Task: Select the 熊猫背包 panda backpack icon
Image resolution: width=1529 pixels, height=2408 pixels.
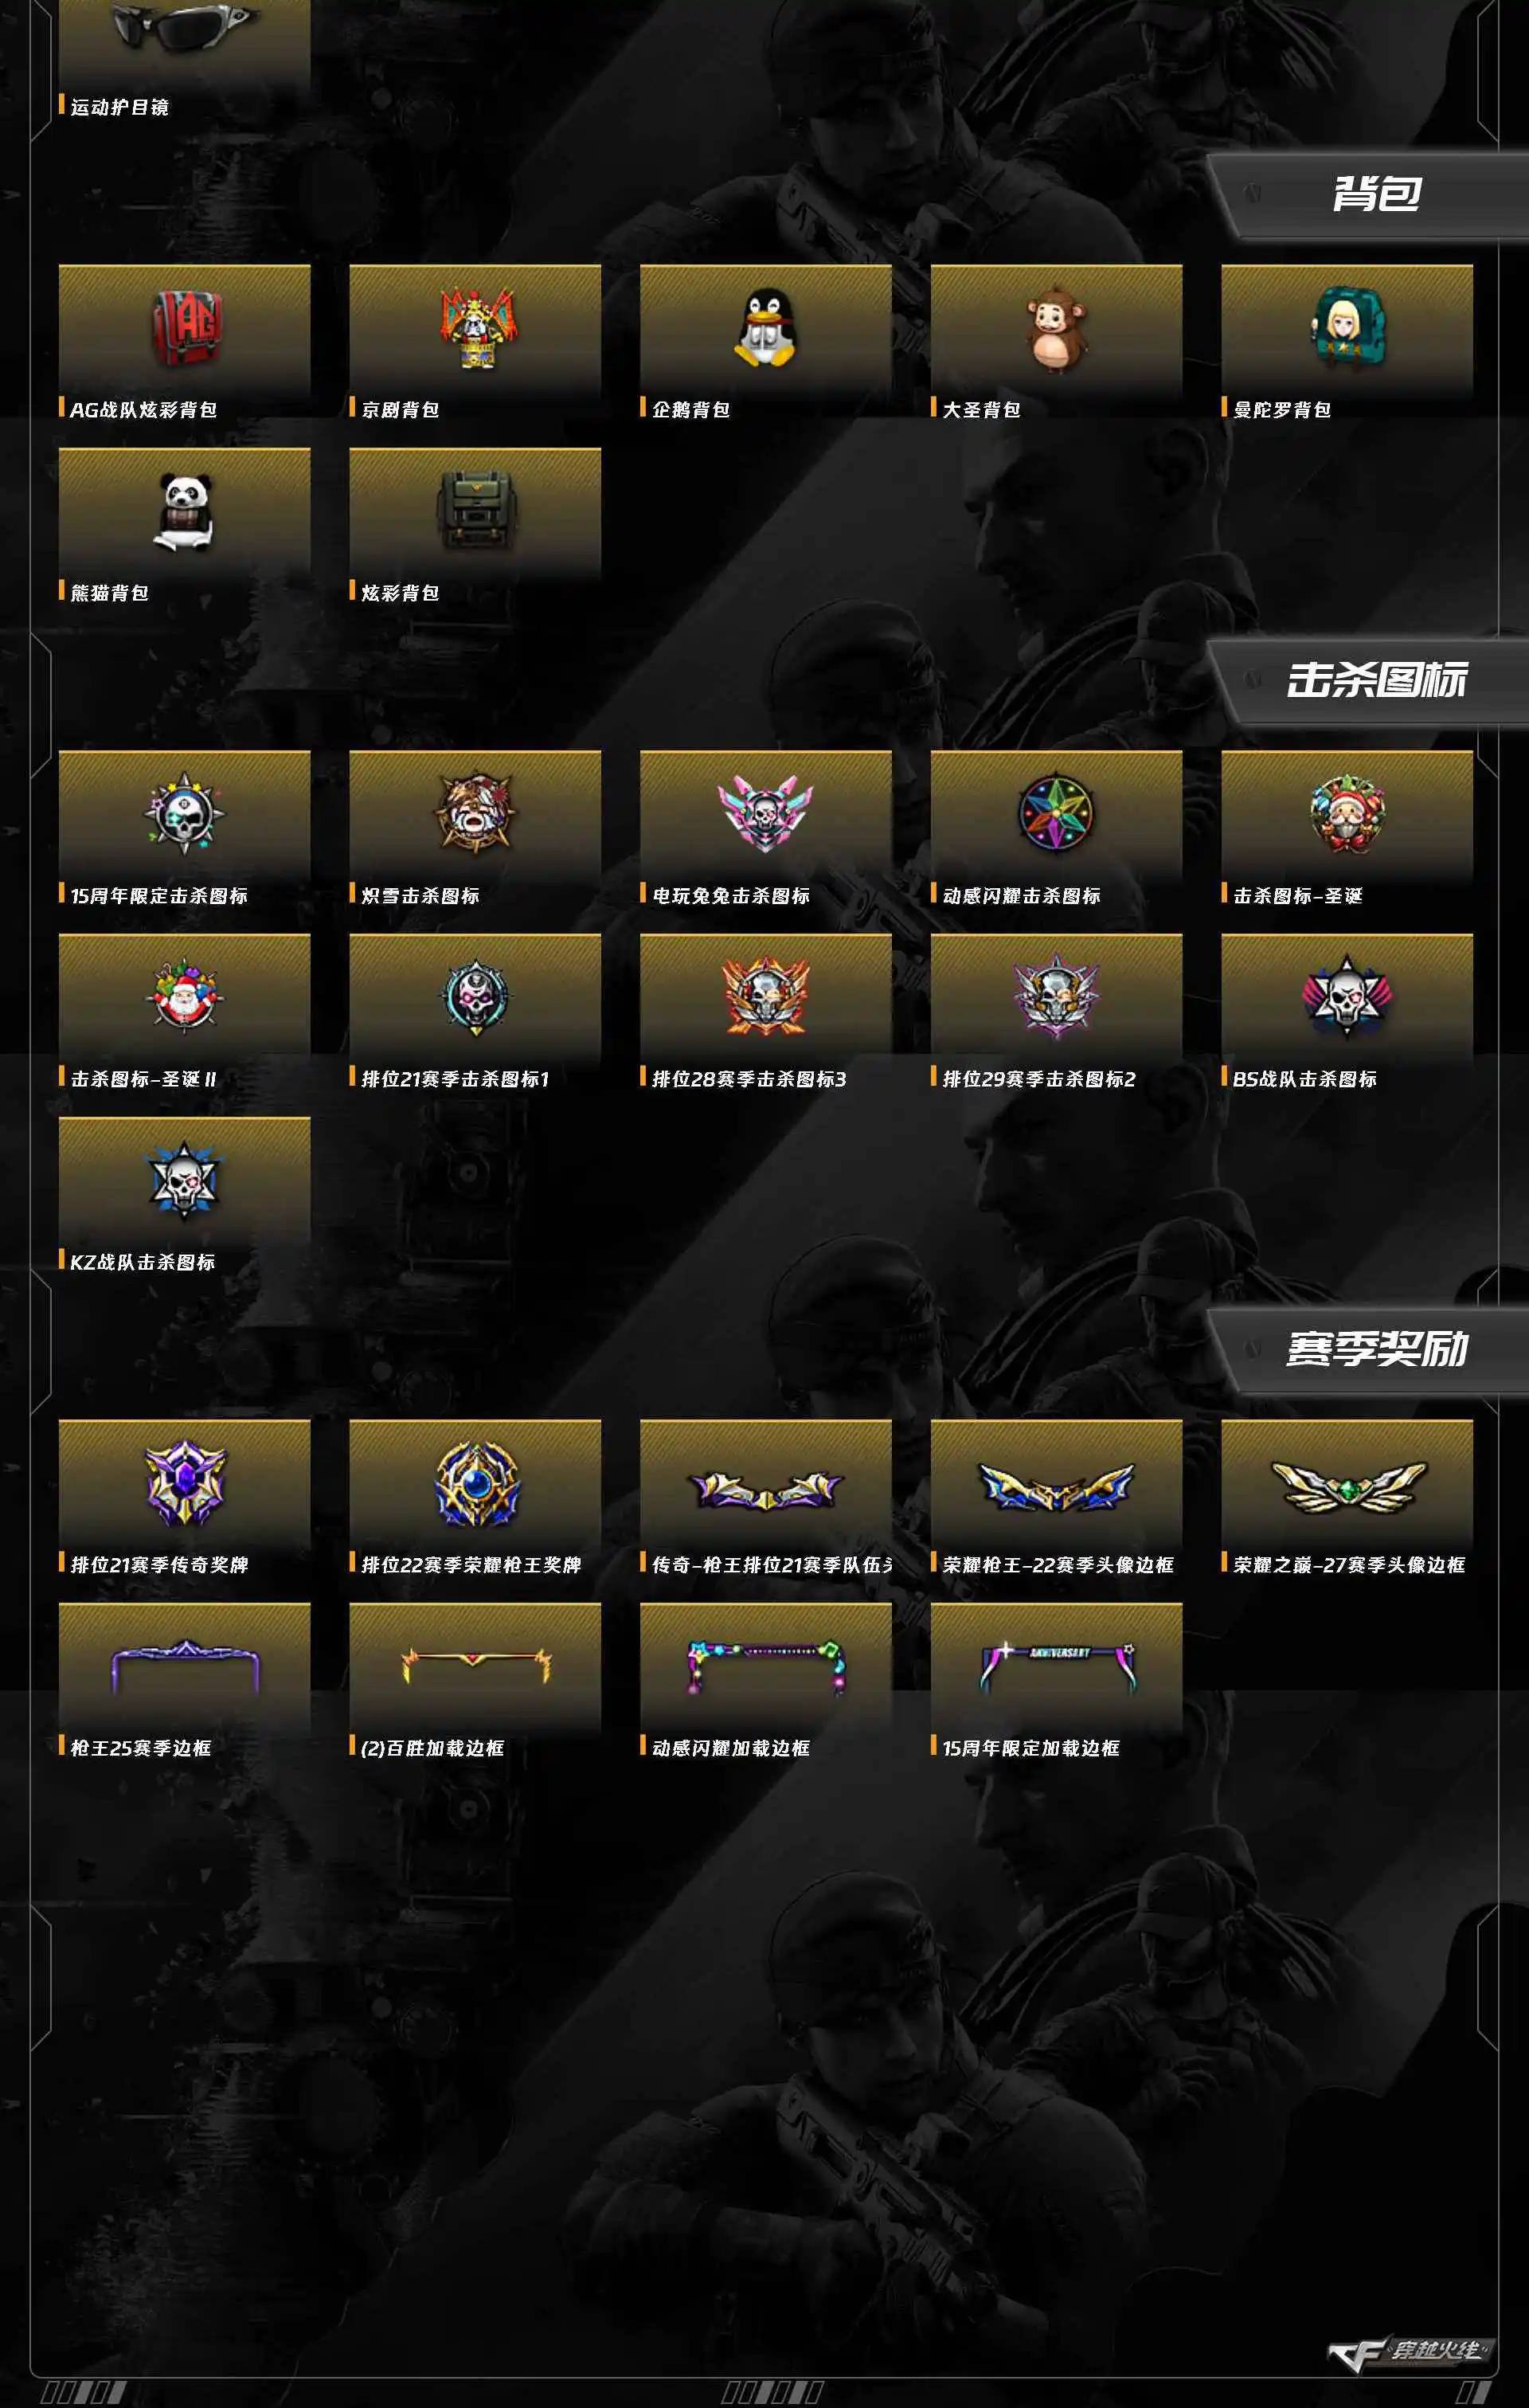Action: click(185, 511)
